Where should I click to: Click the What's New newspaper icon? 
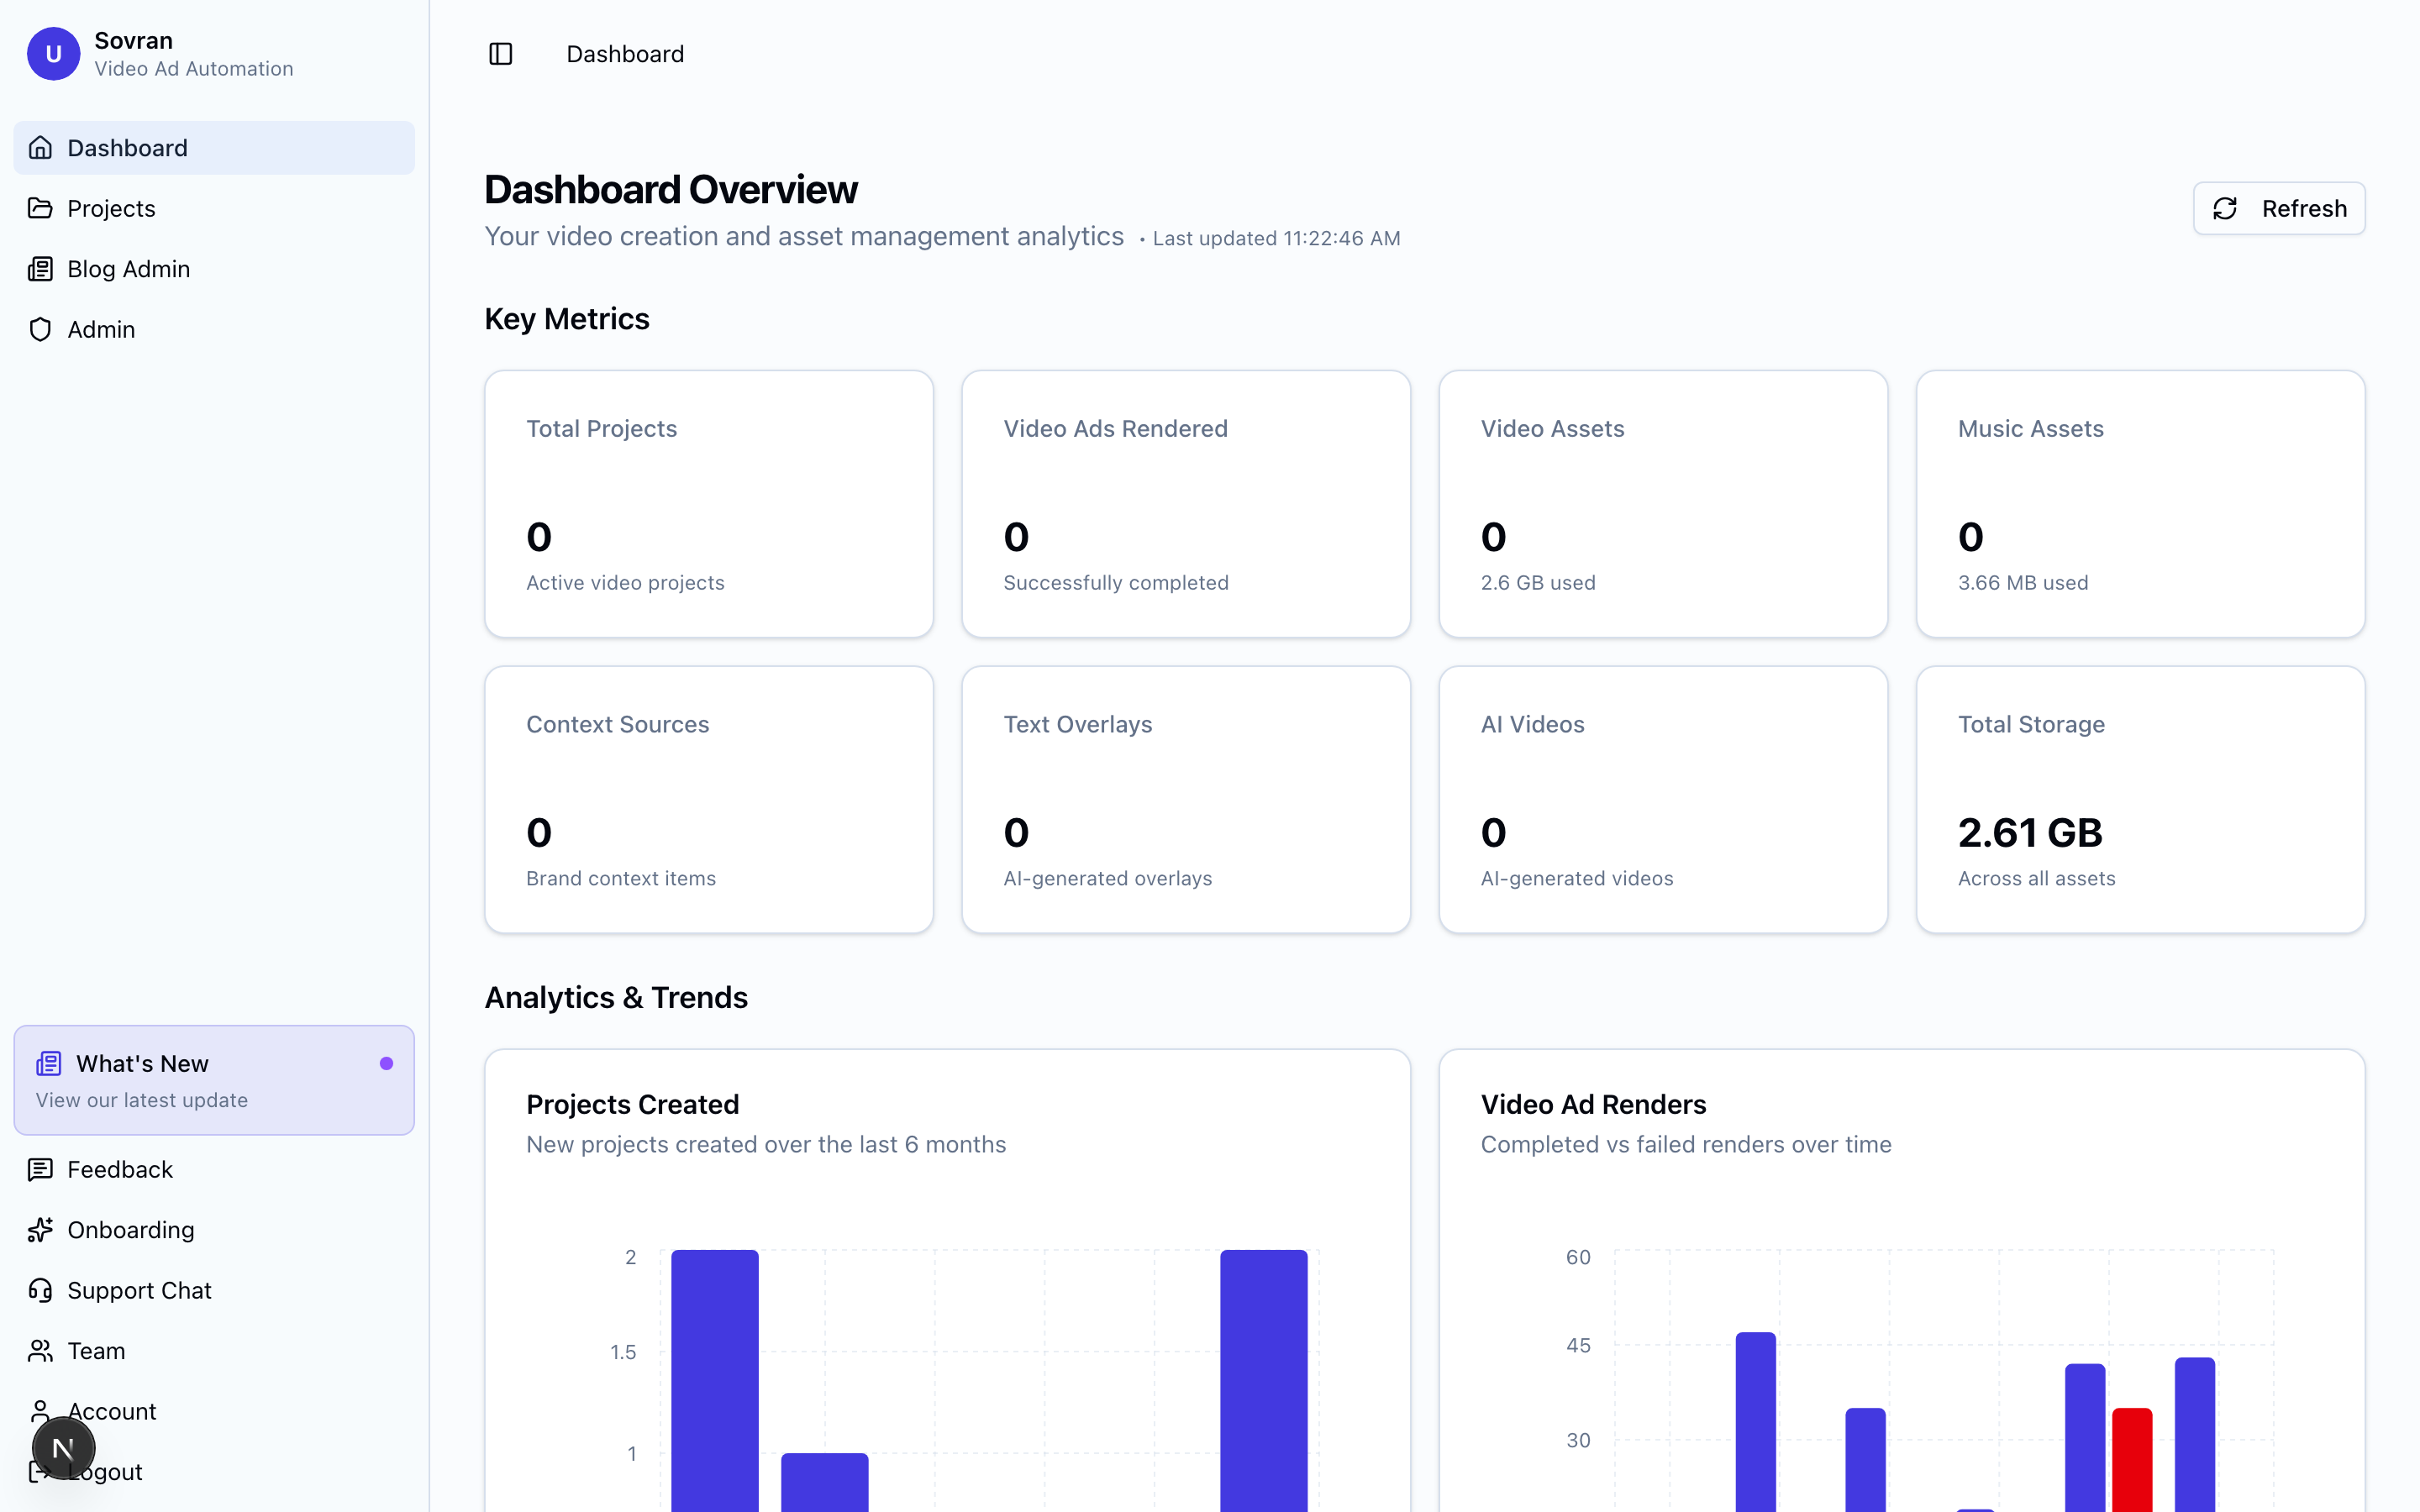(49, 1063)
